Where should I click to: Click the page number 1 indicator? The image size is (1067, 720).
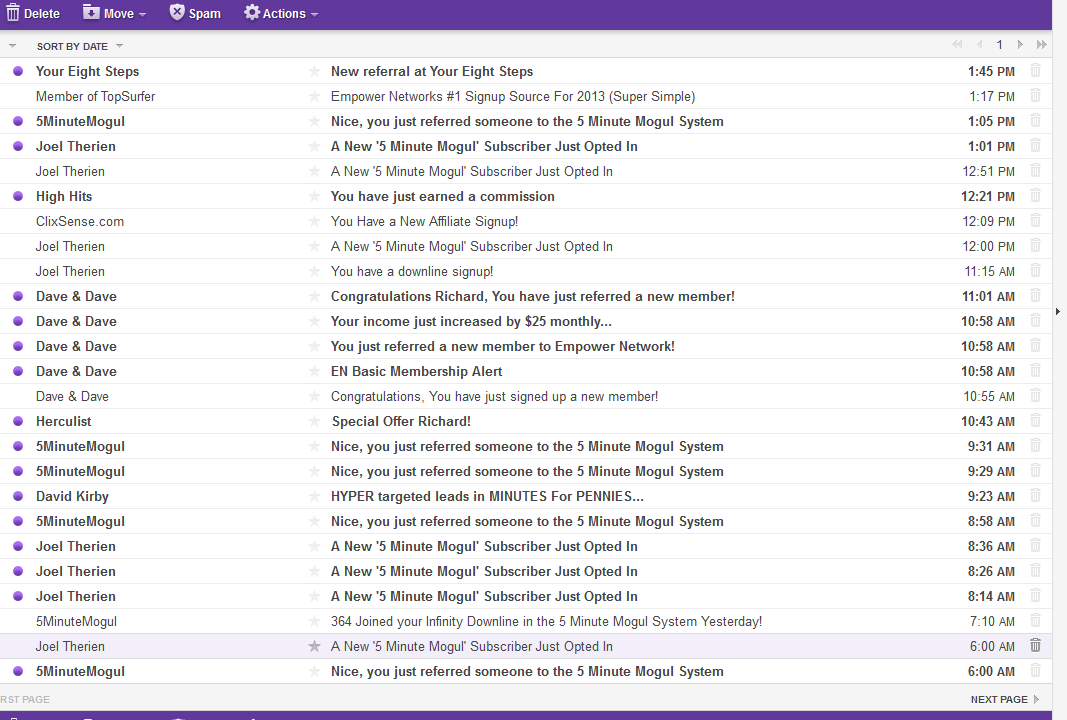click(x=999, y=45)
